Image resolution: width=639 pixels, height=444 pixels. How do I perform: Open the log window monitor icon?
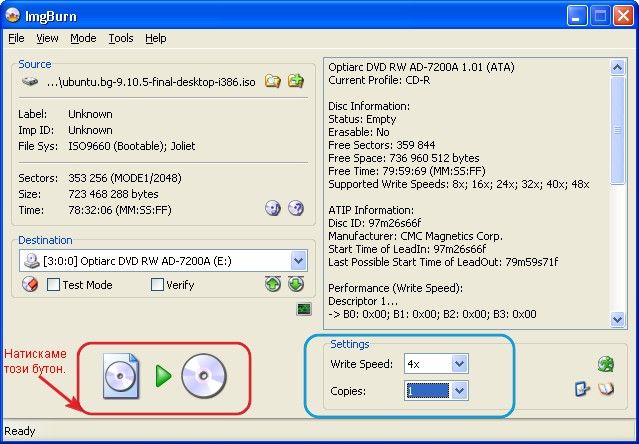pos(304,309)
